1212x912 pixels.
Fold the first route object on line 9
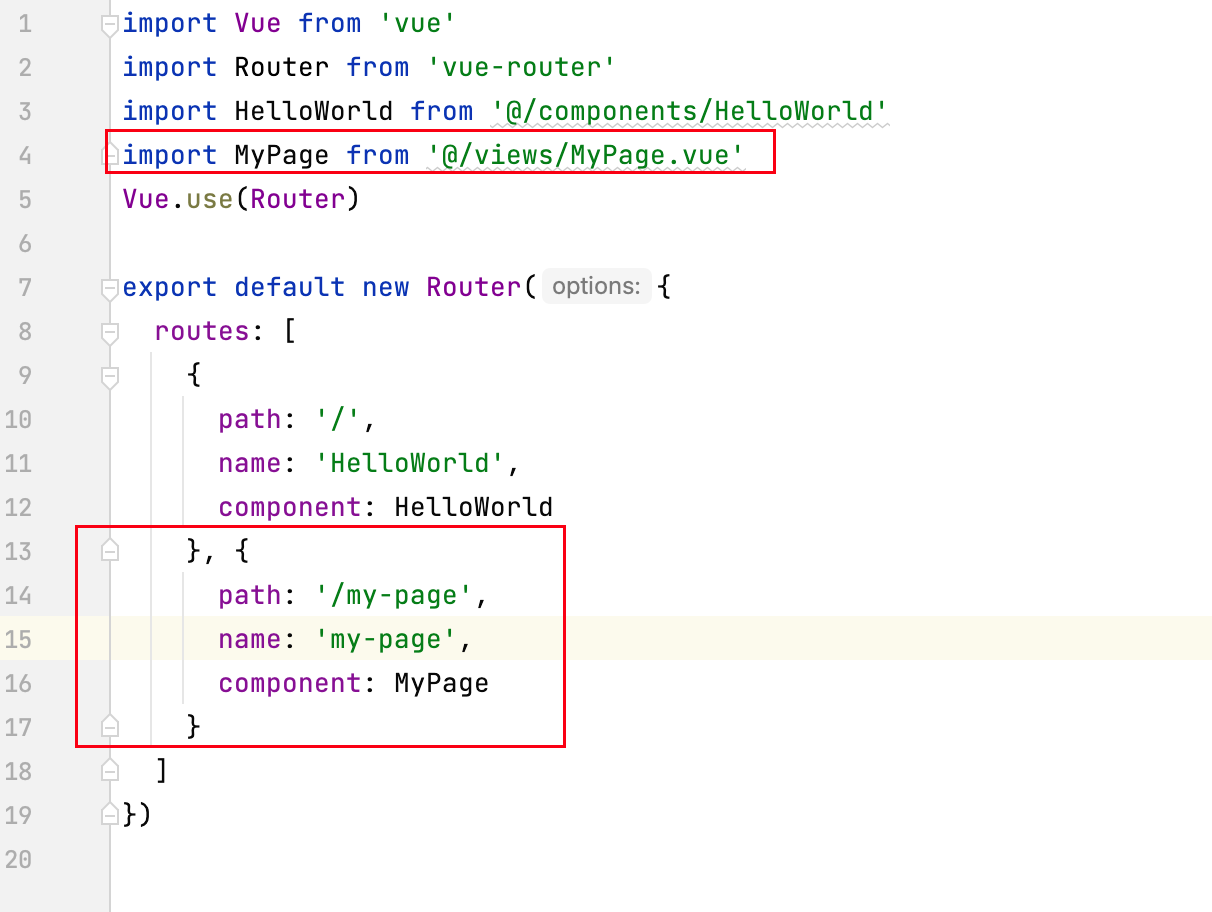pos(110,376)
